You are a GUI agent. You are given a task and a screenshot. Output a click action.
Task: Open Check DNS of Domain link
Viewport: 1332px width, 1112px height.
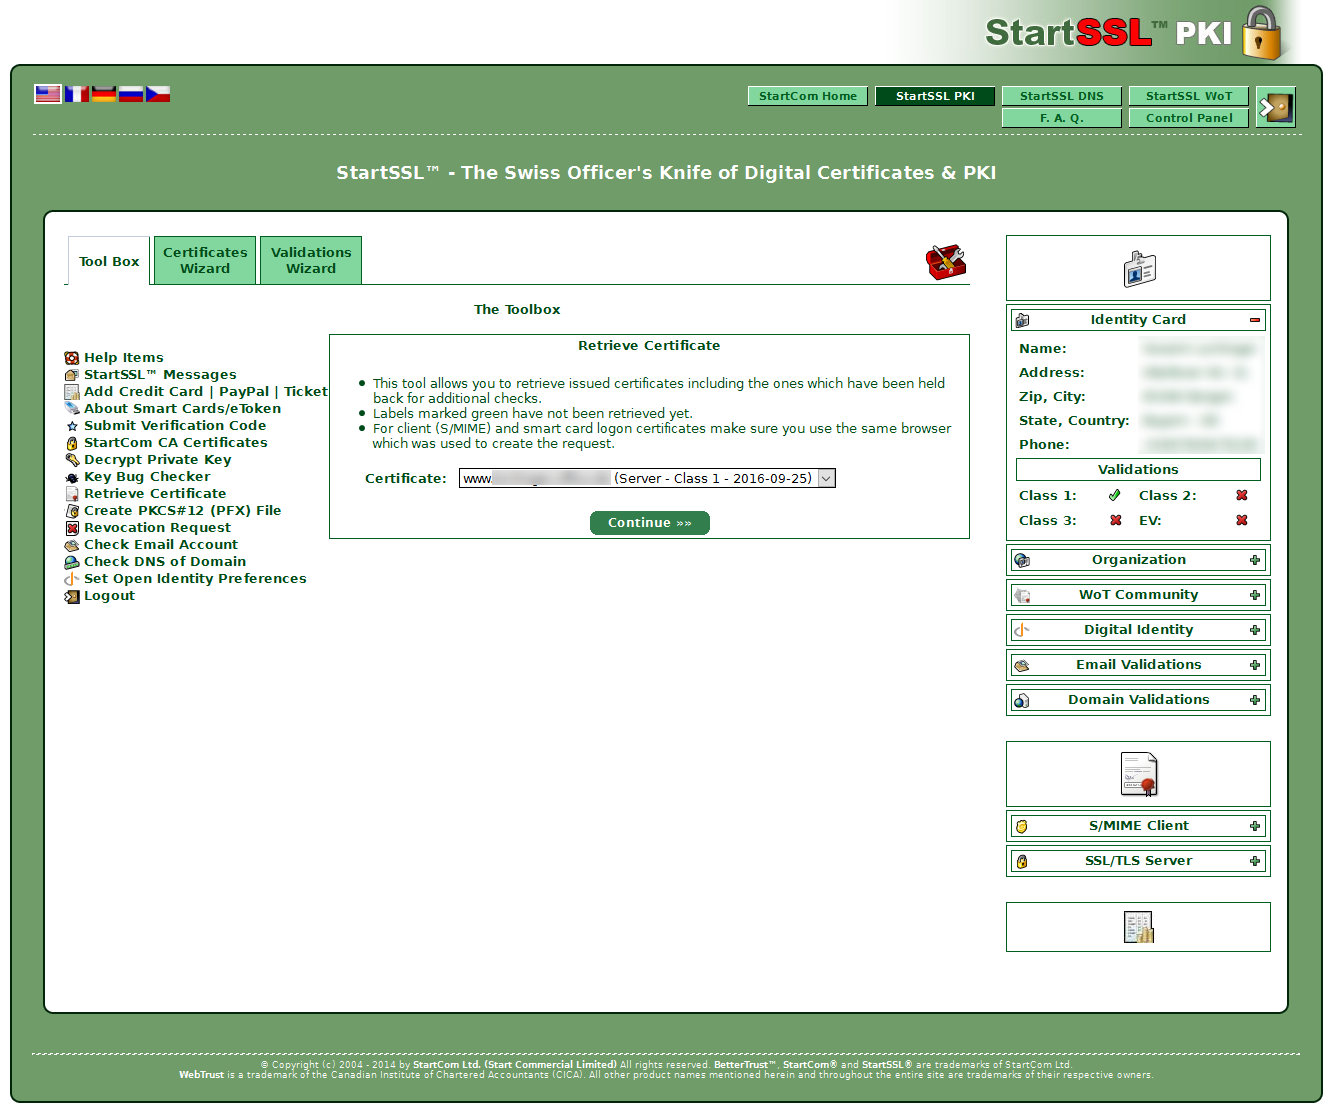[165, 562]
